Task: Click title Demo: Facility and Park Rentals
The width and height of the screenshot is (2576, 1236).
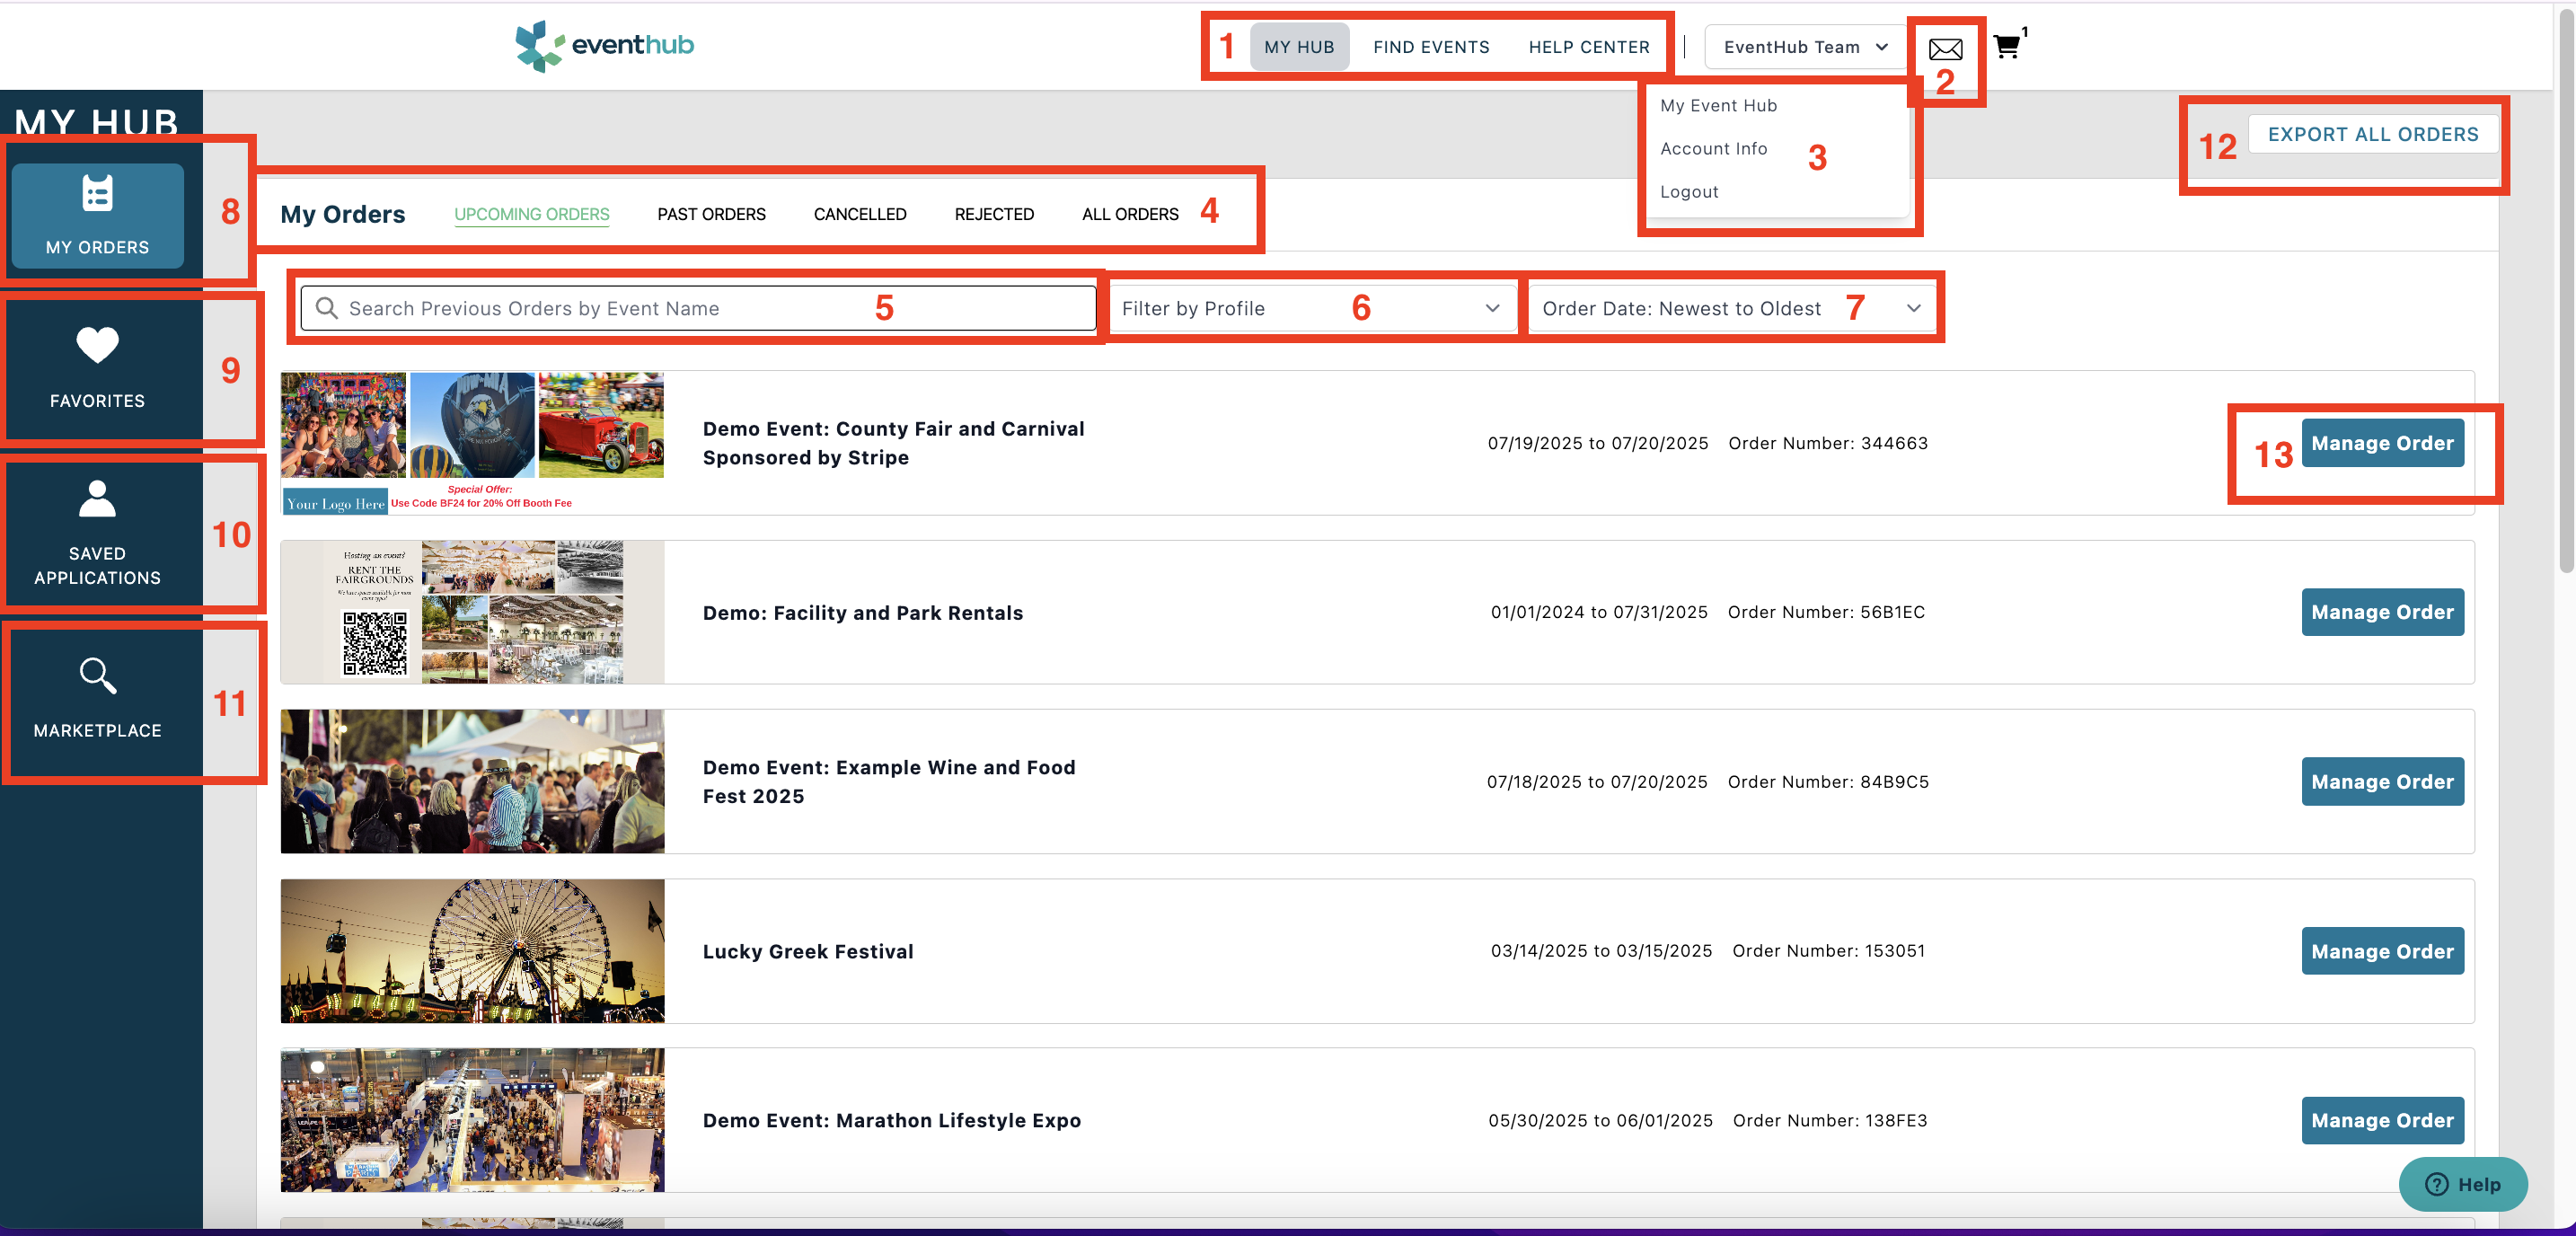Action: (863, 613)
